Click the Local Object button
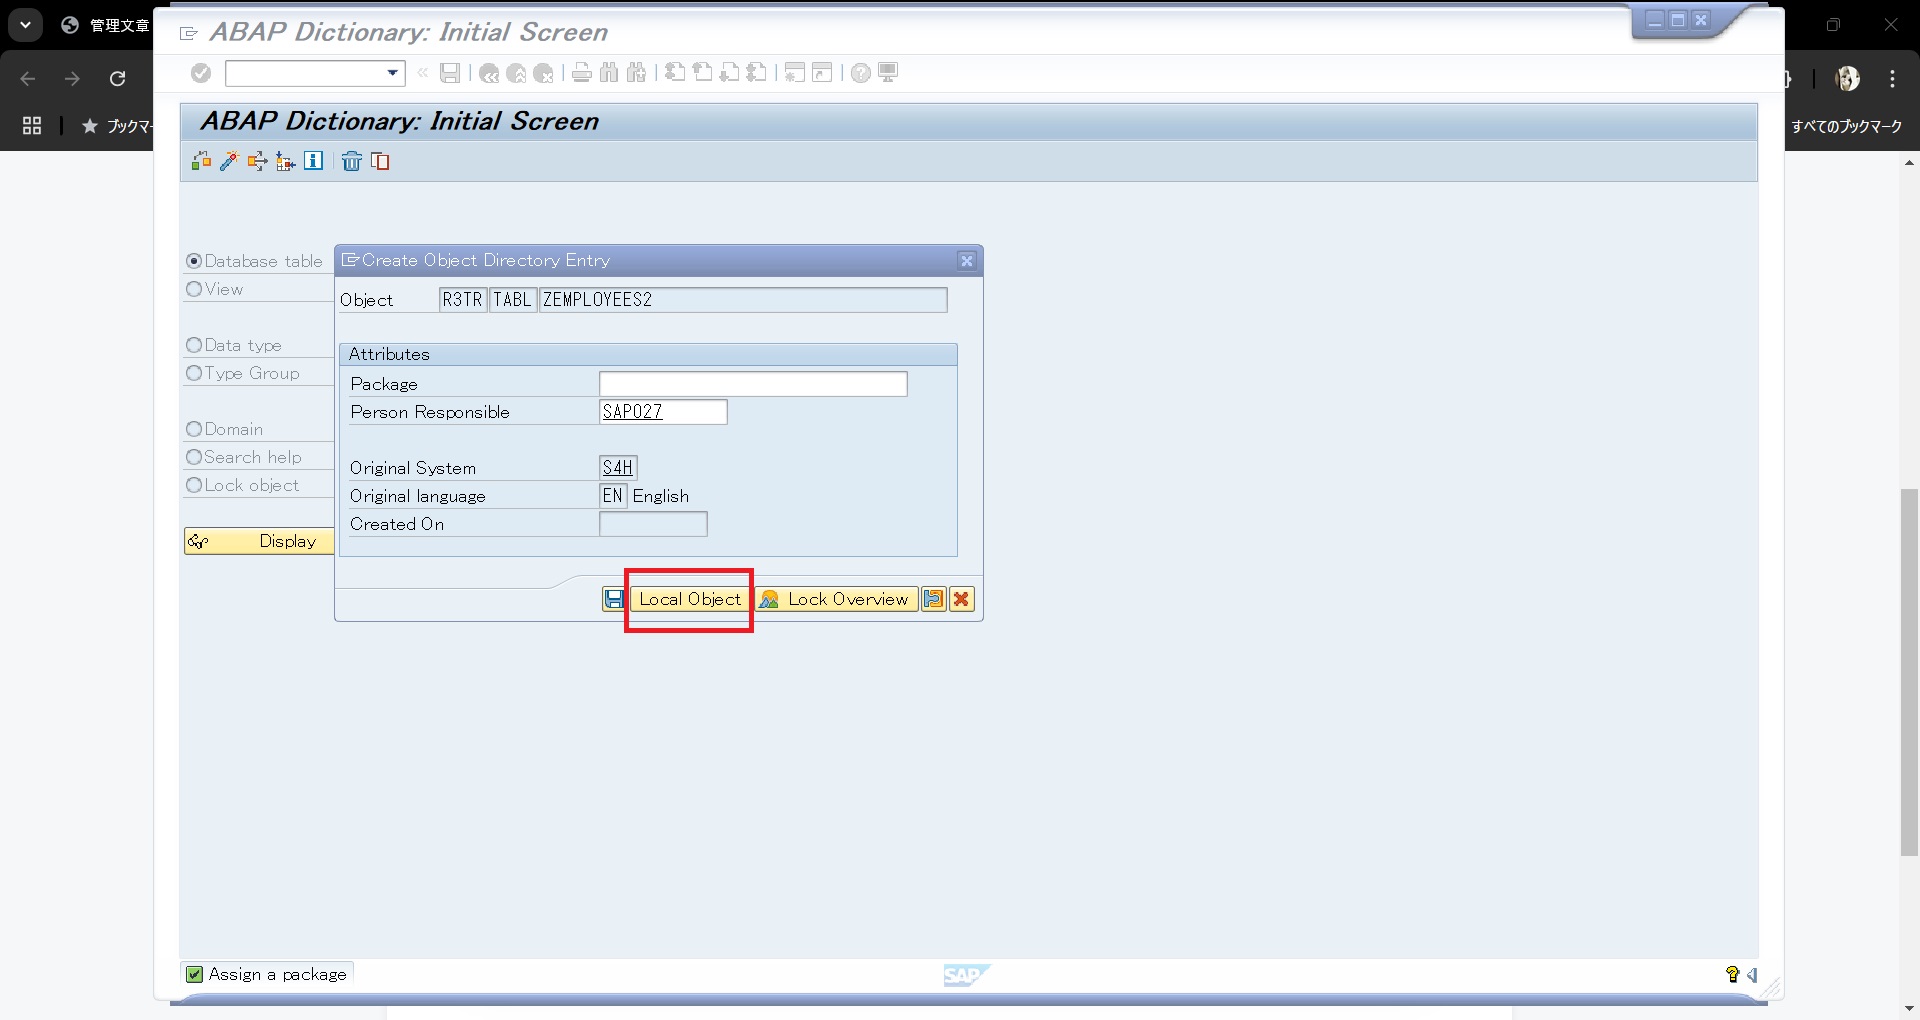This screenshot has width=1920, height=1020. tap(690, 599)
